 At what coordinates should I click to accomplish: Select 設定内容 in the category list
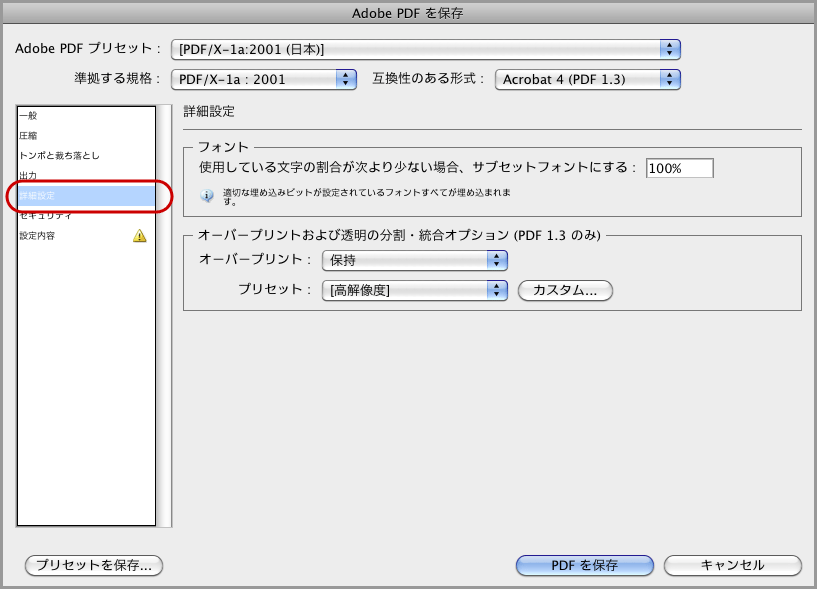tap(86, 236)
